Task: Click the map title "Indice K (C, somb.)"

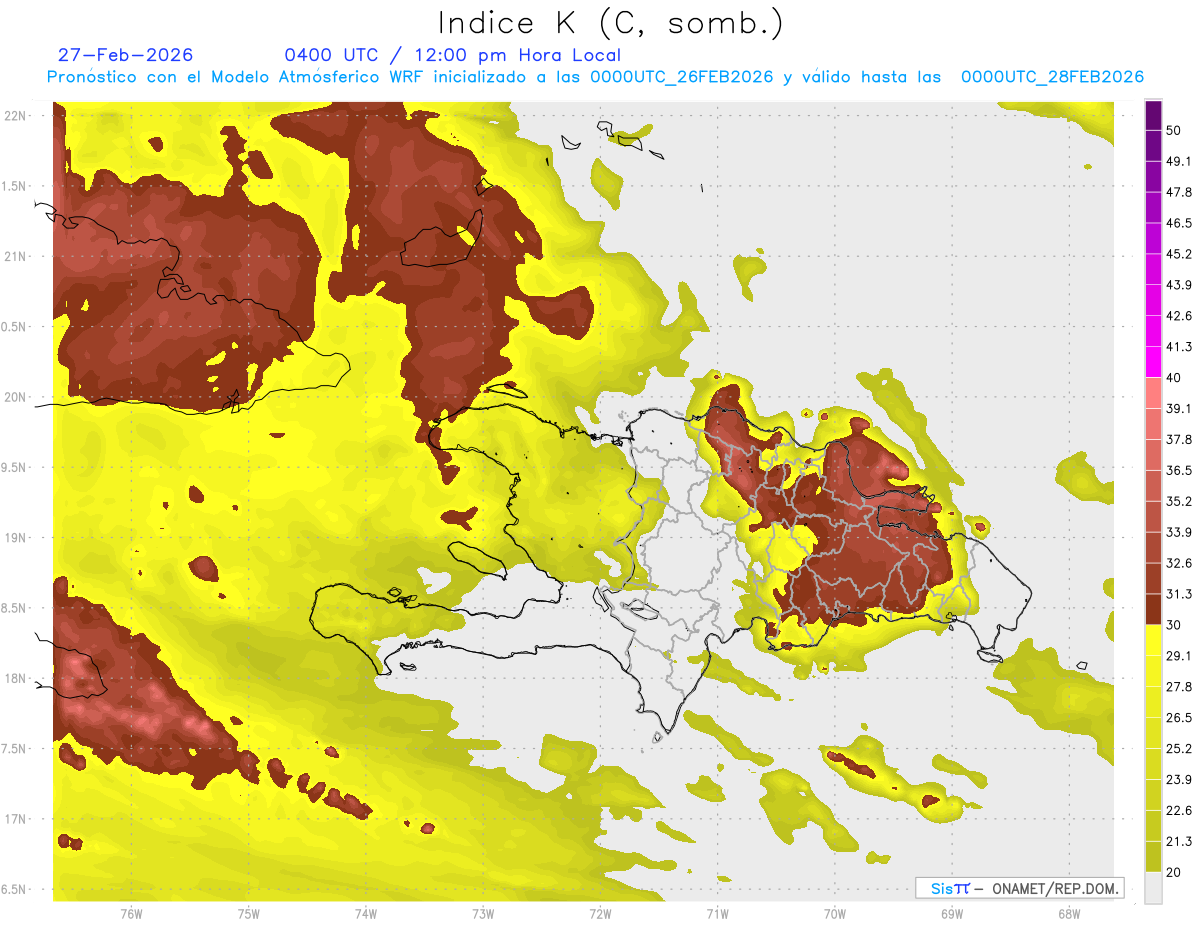Action: [x=610, y=24]
